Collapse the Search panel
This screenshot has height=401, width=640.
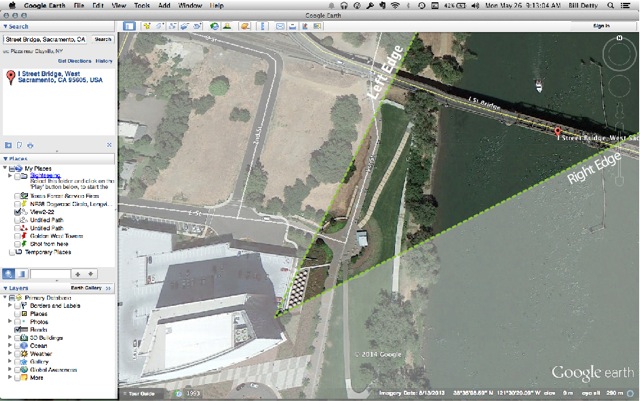click(x=5, y=27)
